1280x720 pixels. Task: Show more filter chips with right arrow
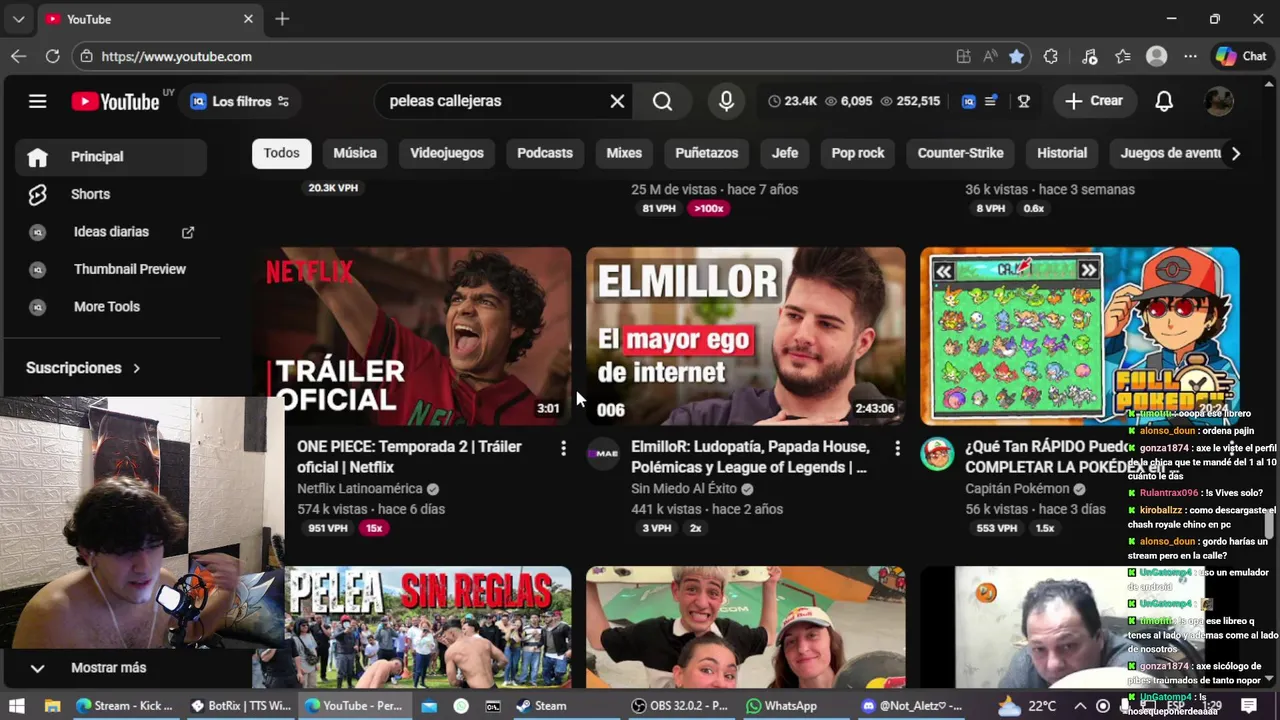point(1235,153)
